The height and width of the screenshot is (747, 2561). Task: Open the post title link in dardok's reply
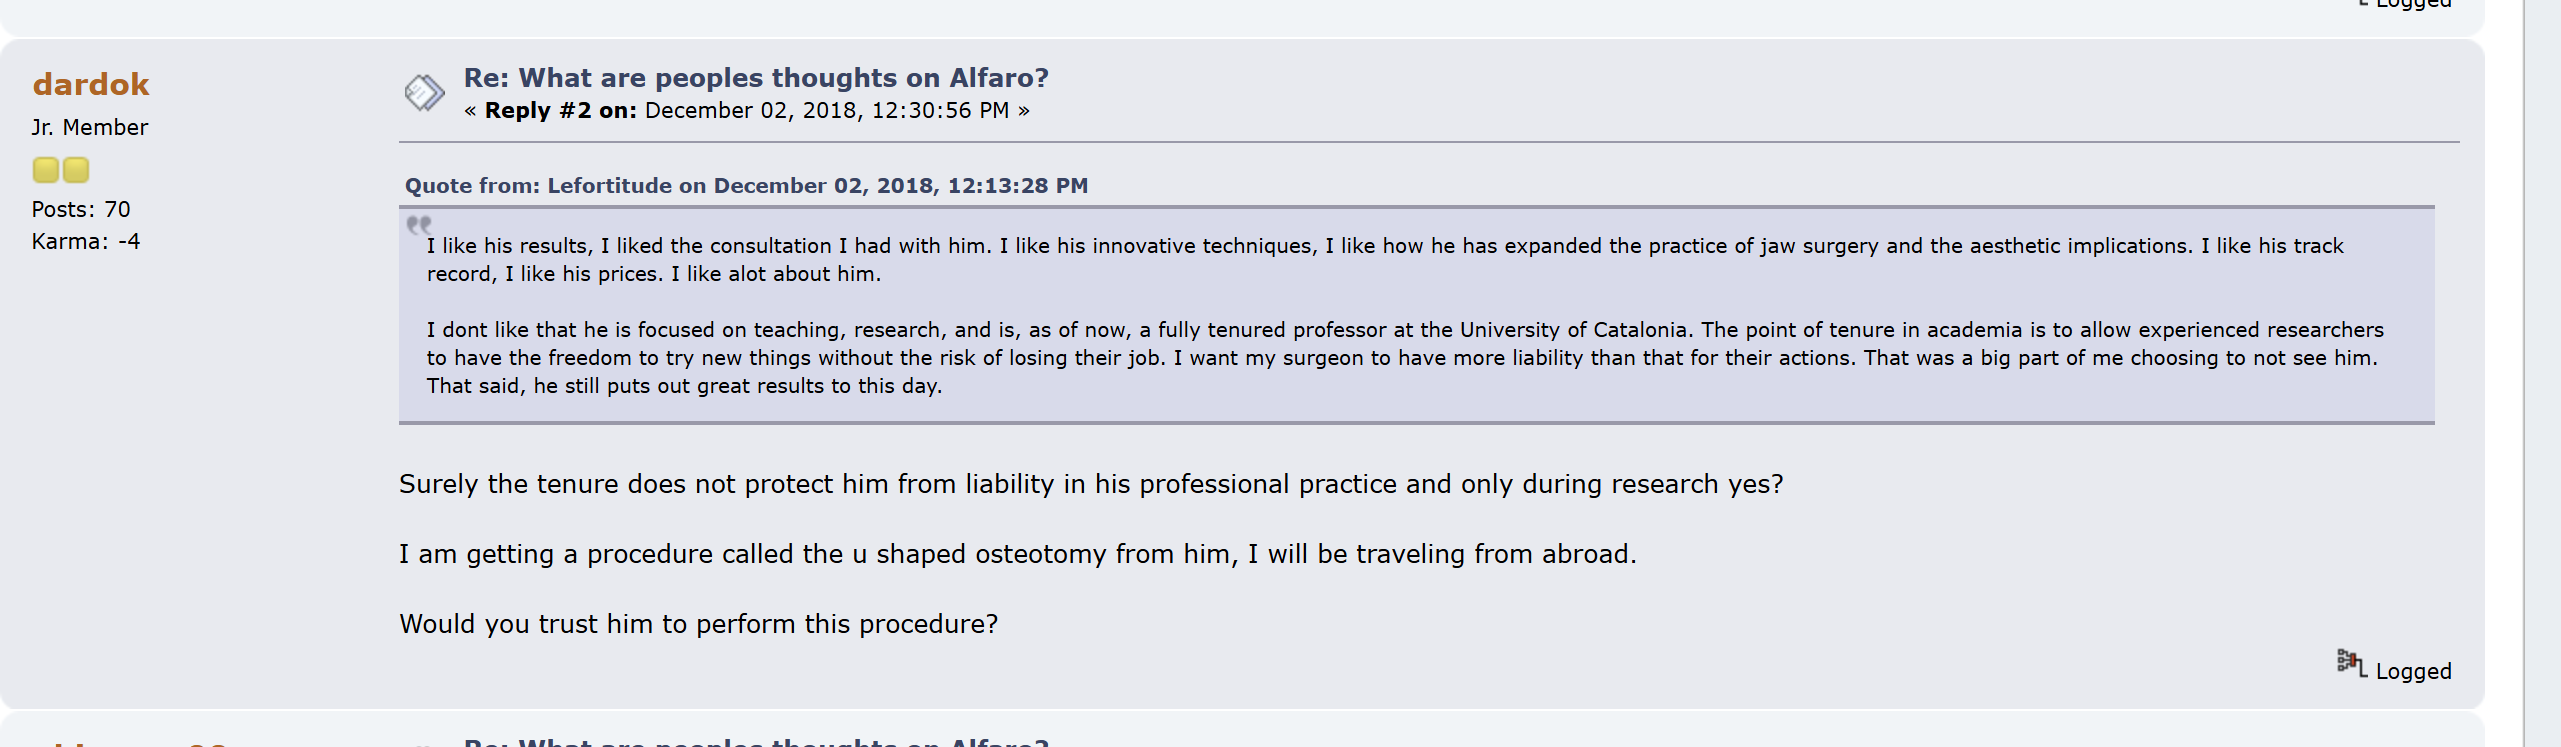coord(755,78)
